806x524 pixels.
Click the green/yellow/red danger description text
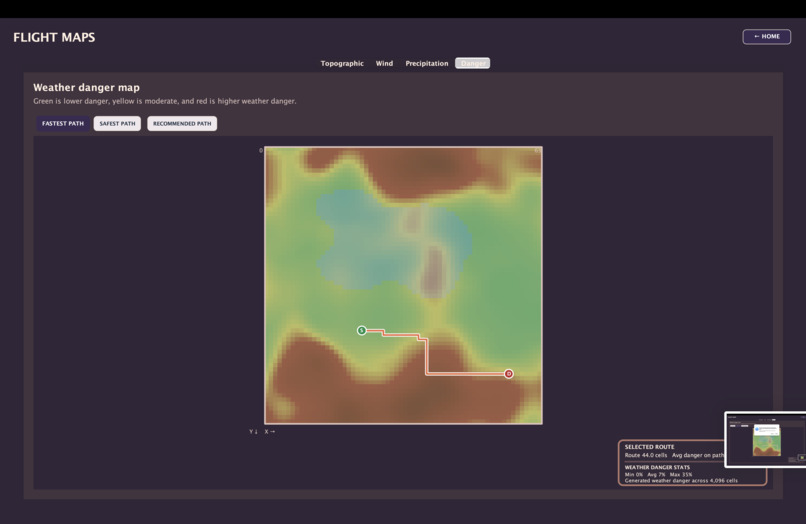pyautogui.click(x=164, y=101)
